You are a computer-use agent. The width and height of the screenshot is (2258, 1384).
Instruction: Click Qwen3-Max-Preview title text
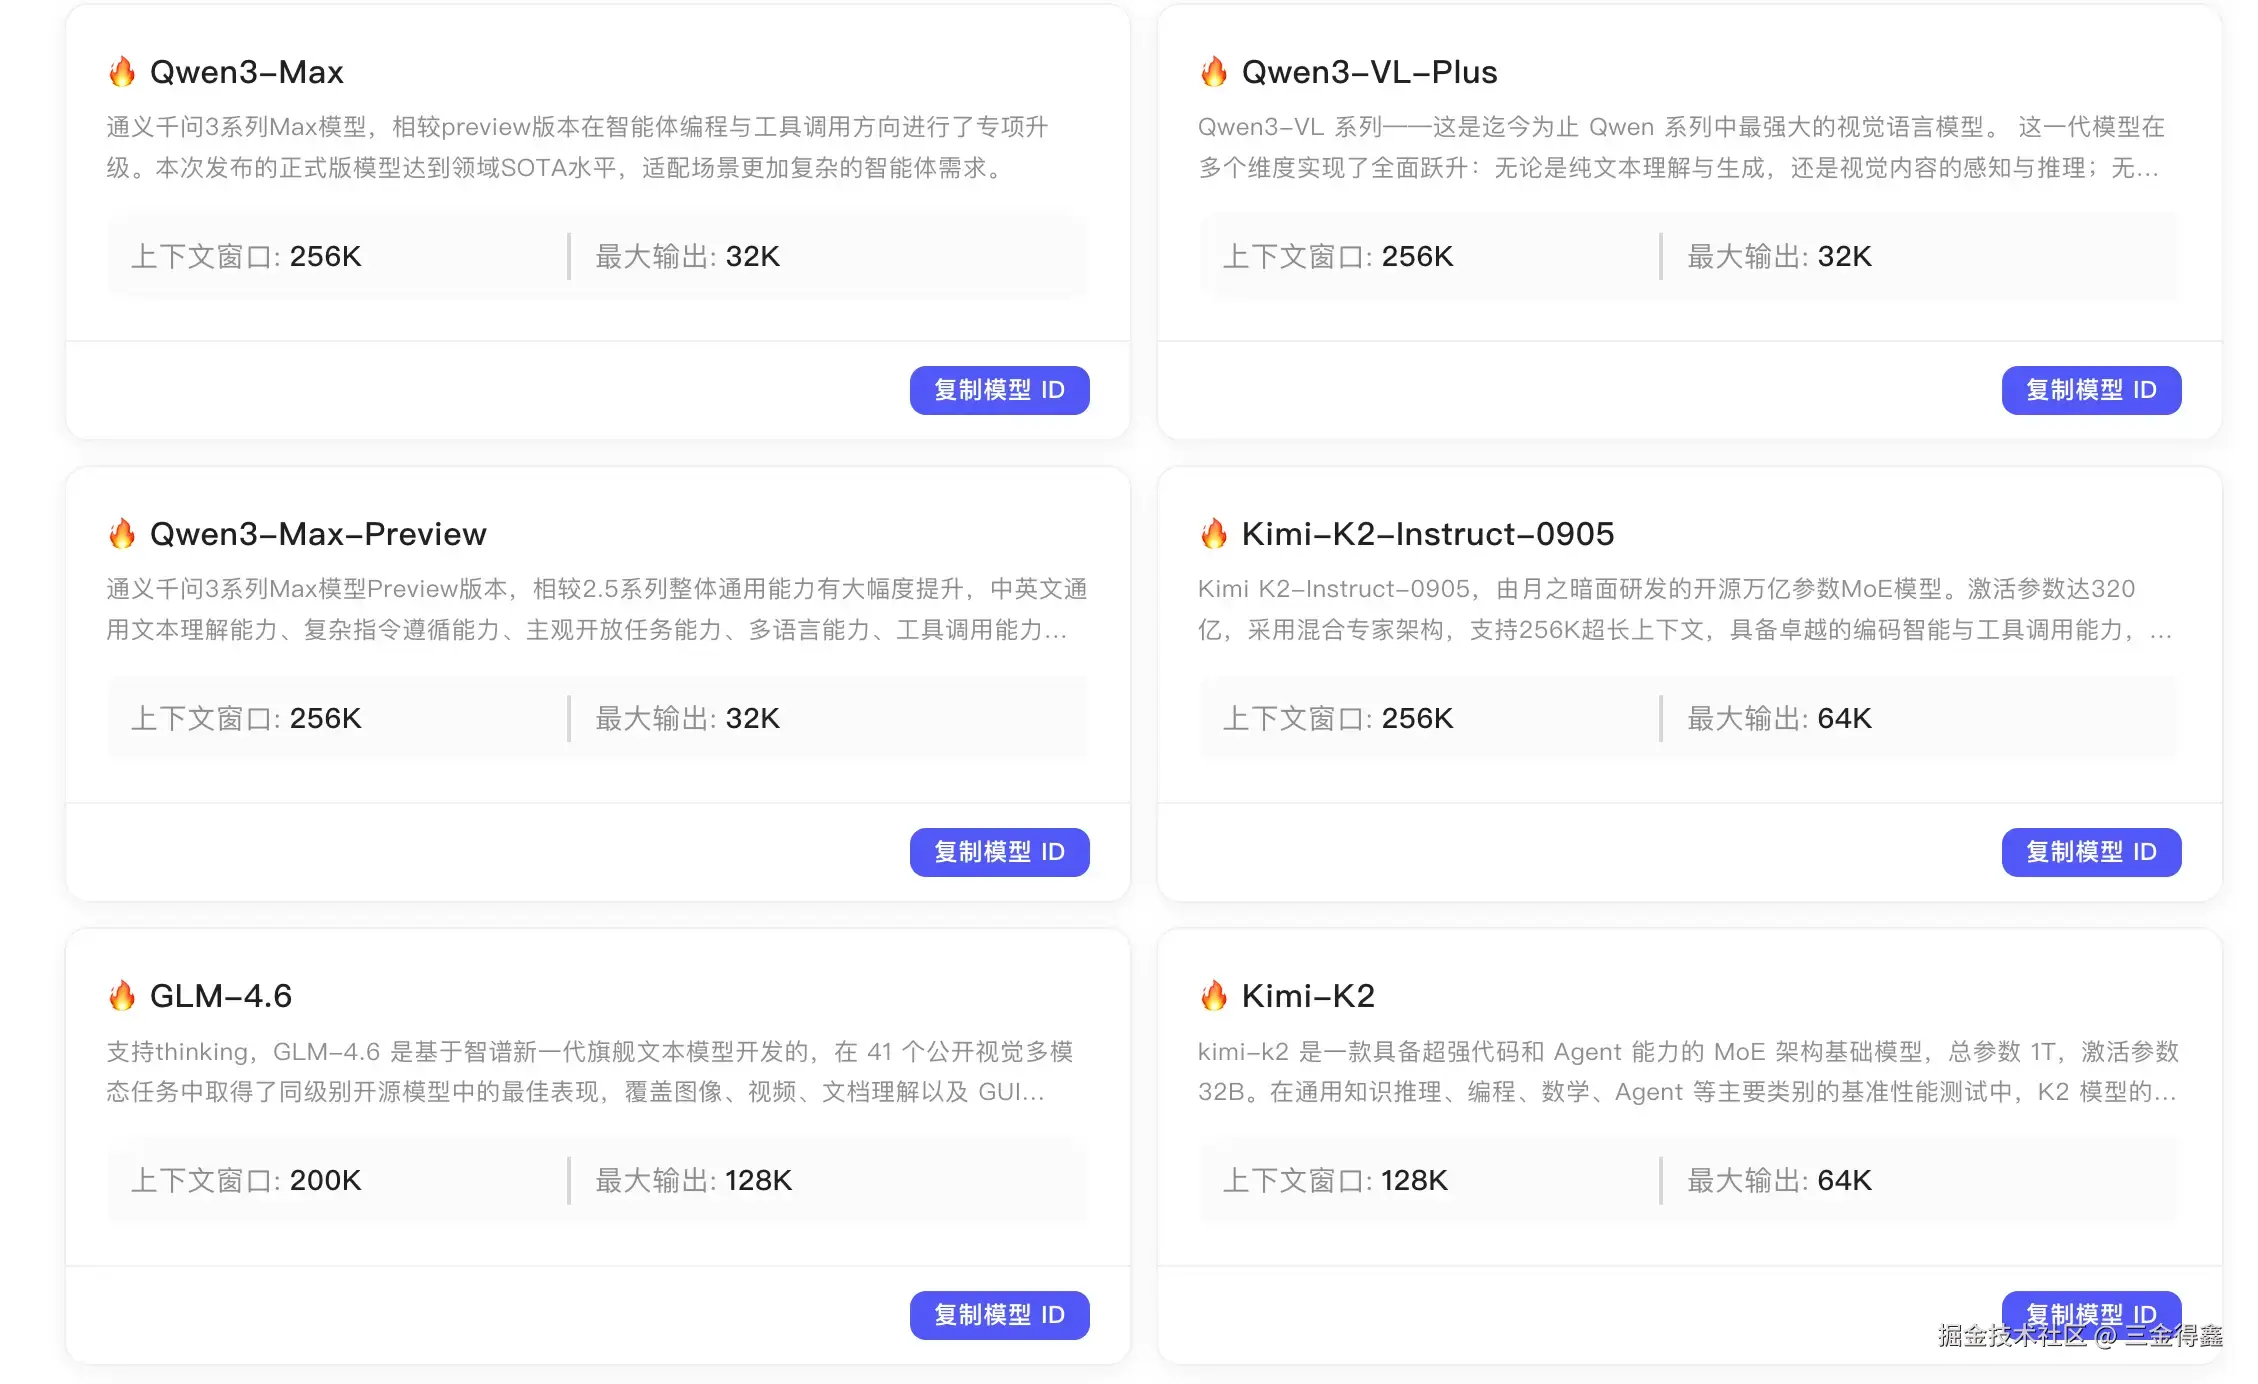[x=318, y=534]
